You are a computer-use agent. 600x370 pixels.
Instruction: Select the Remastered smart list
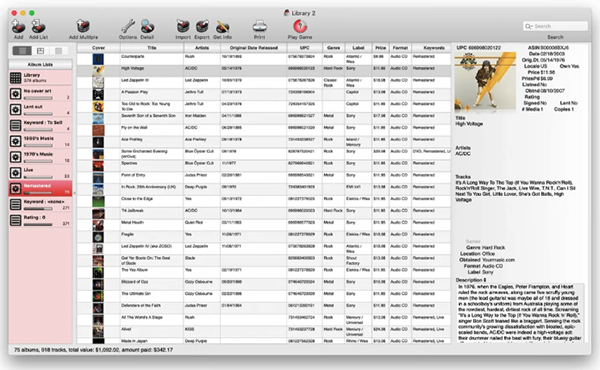40,188
